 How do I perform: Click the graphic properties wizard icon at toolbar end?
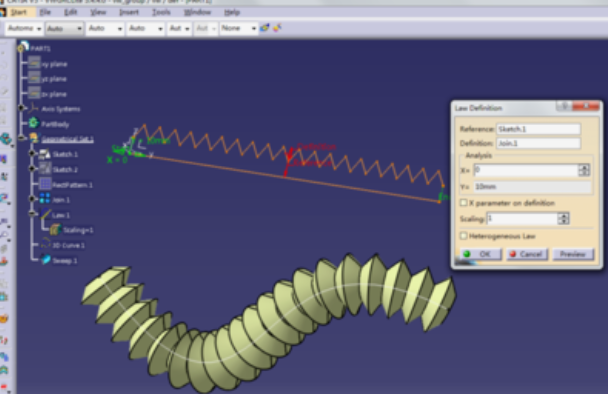[x=278, y=28]
